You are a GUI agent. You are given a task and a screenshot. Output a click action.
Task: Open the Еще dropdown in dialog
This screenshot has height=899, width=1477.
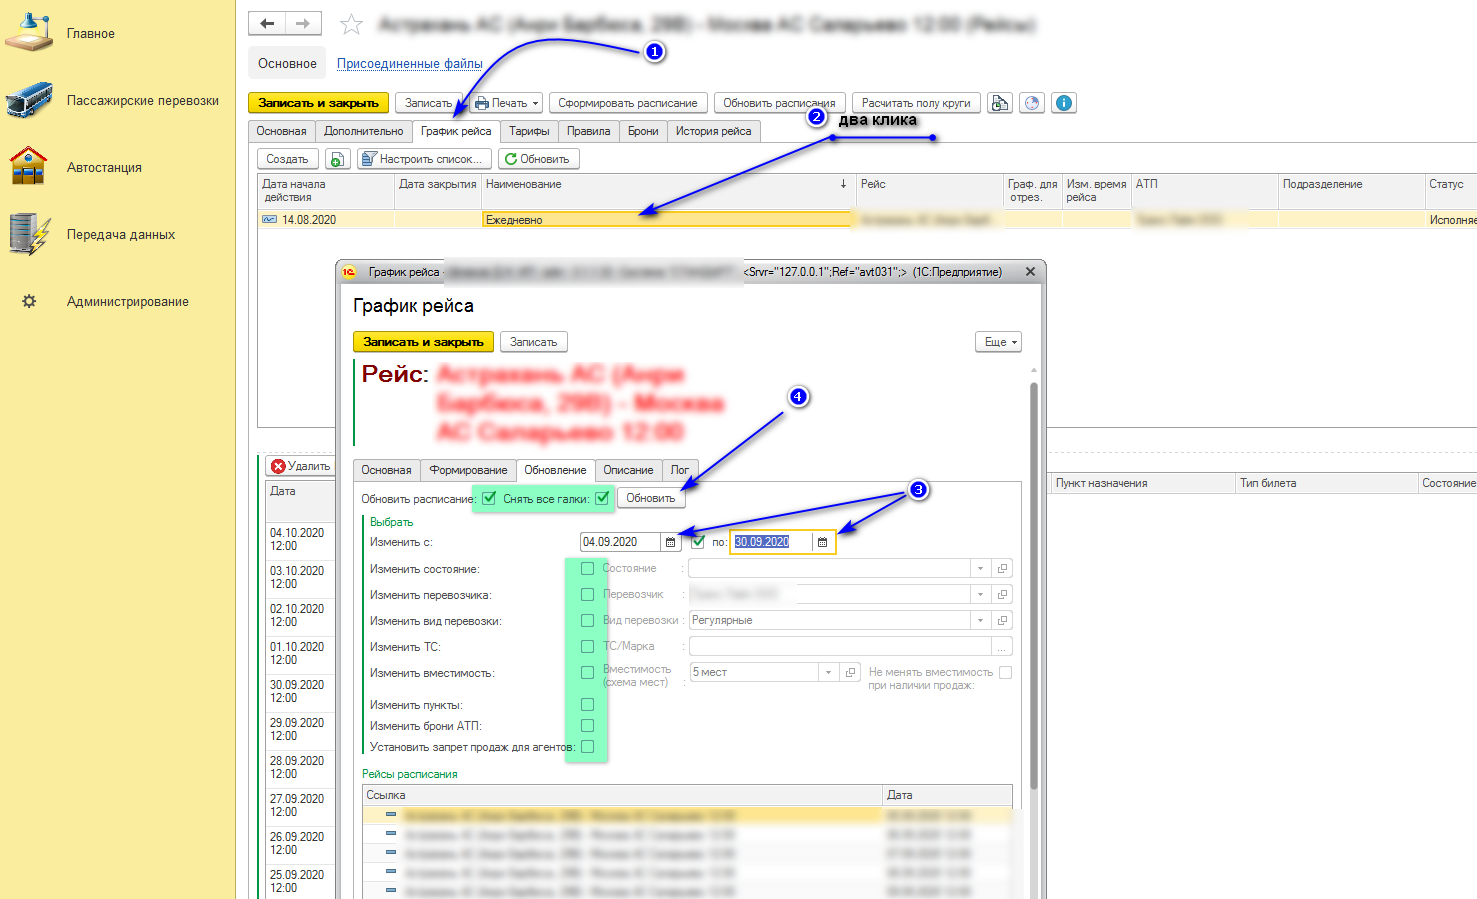coord(998,342)
